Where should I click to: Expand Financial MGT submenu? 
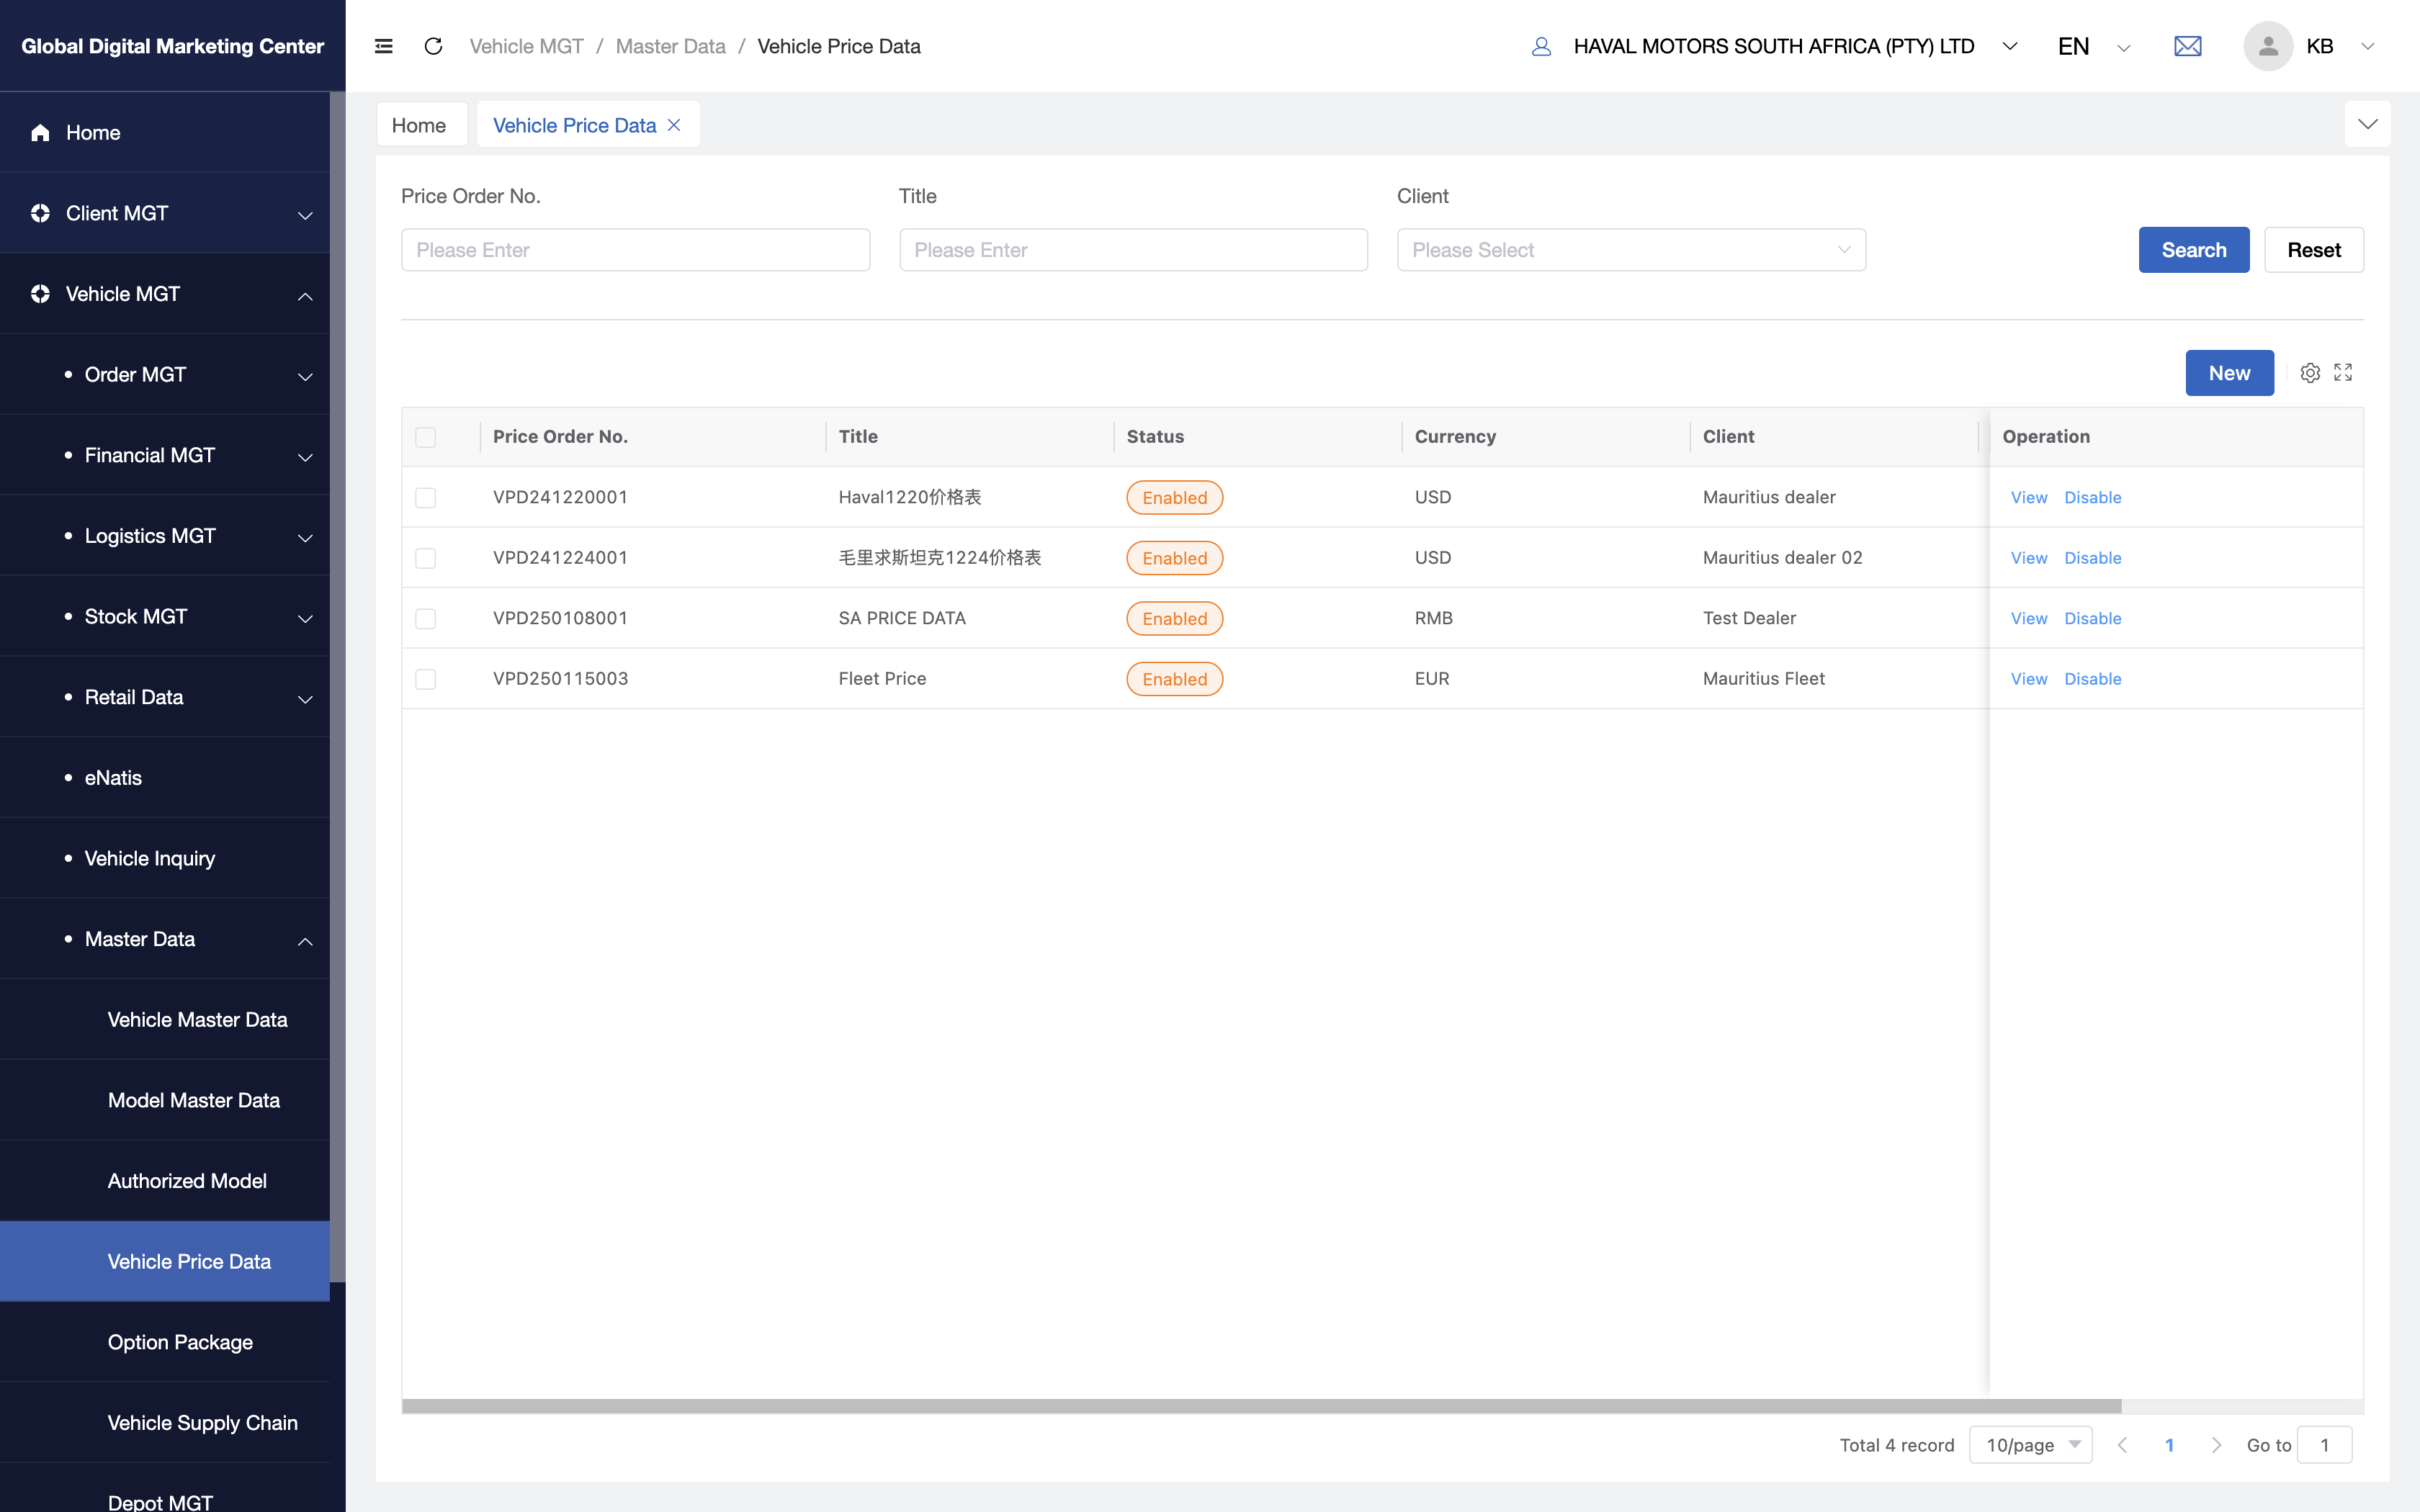click(x=305, y=457)
